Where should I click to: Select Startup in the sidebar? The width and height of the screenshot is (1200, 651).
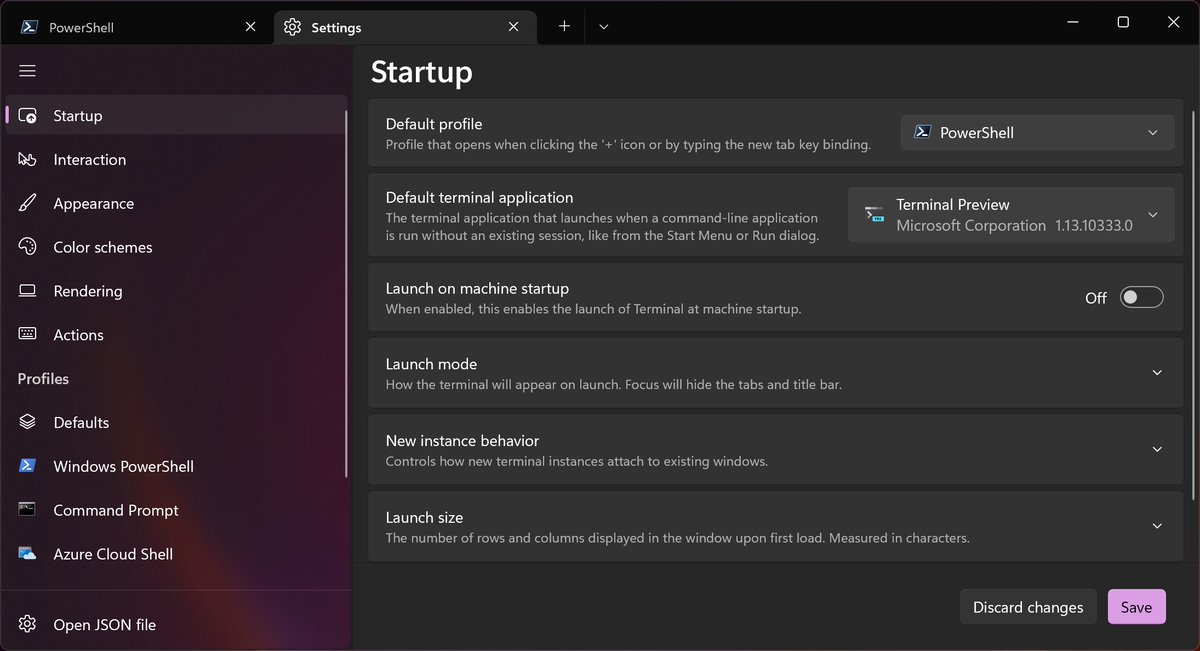(176, 116)
